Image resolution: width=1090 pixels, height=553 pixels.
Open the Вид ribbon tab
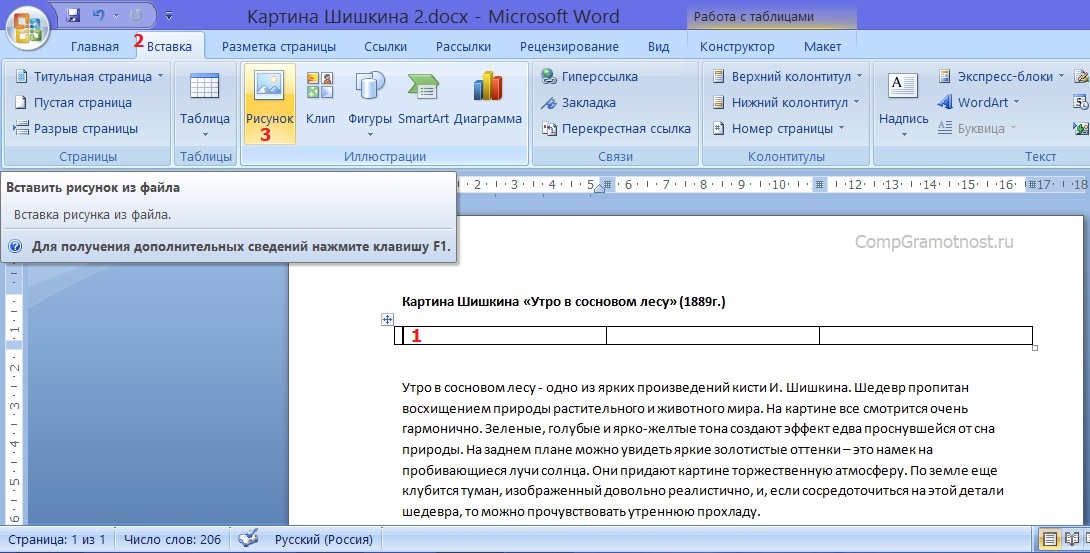(658, 47)
